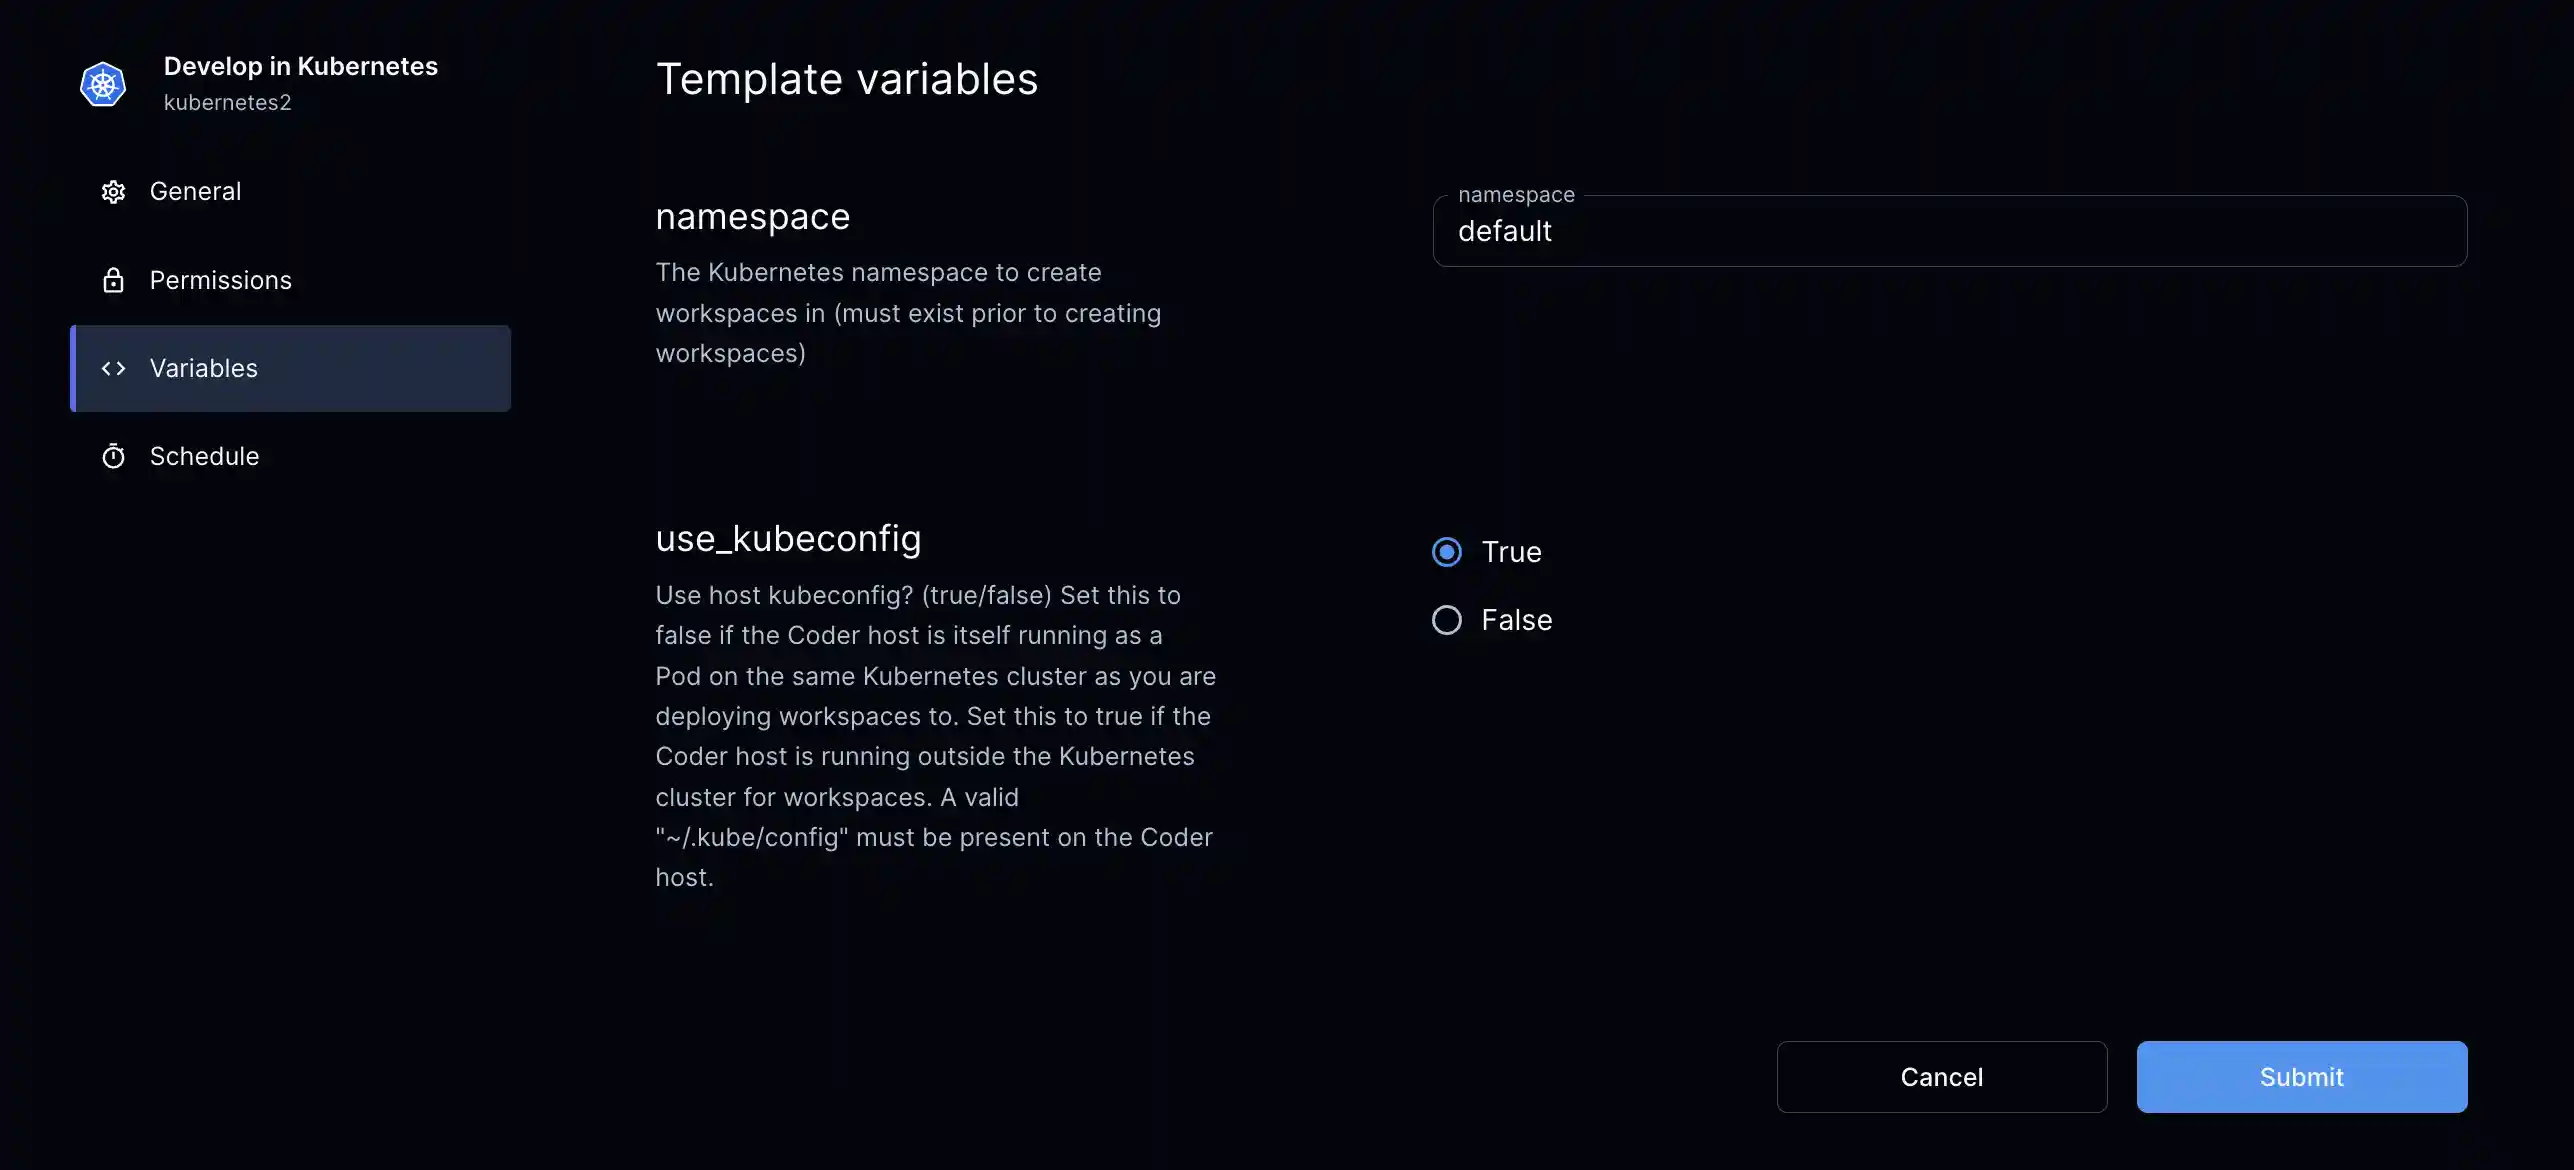Select the default text in namespace field
This screenshot has width=2574, height=1170.
[1505, 231]
